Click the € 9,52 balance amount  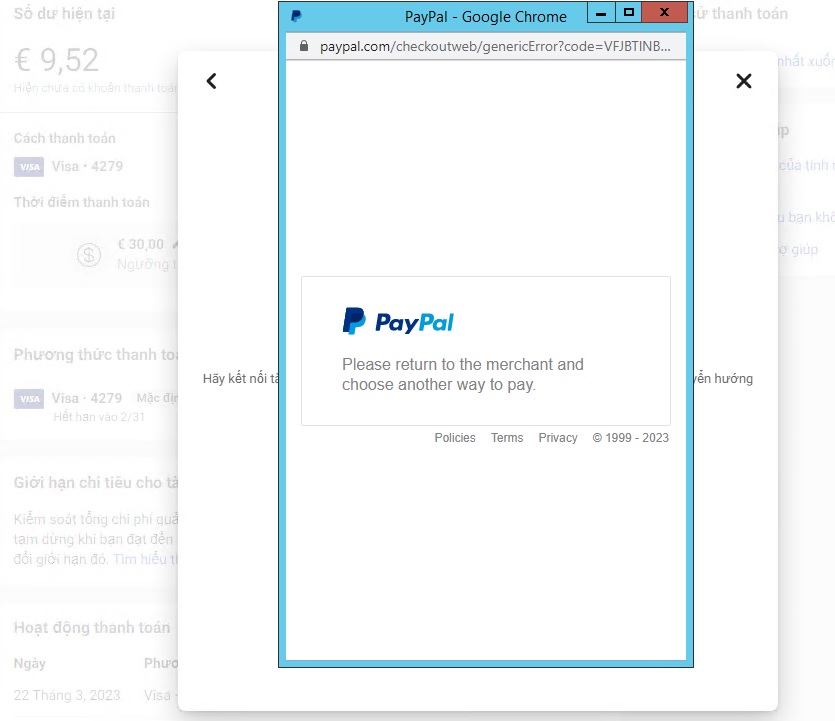(x=56, y=60)
